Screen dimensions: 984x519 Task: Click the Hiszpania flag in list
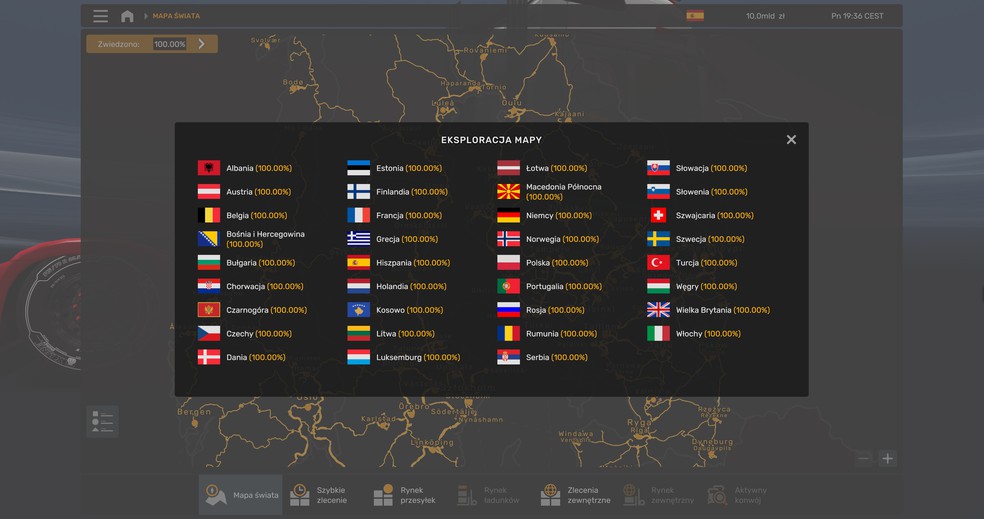point(359,263)
